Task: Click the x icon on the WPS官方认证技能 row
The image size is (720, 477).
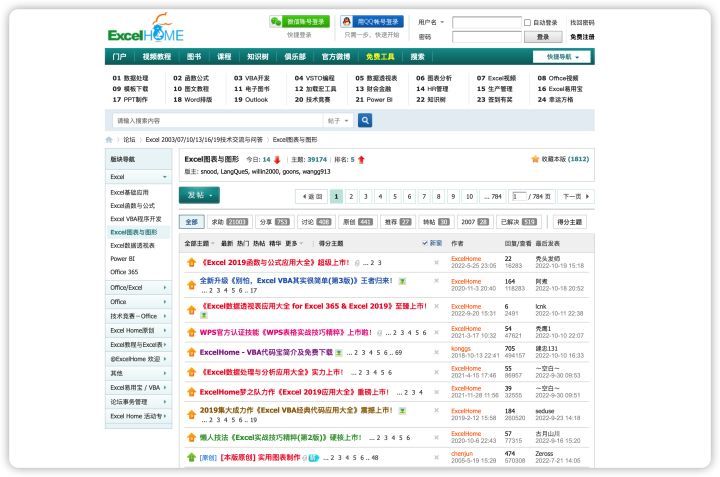Action: coord(436,332)
